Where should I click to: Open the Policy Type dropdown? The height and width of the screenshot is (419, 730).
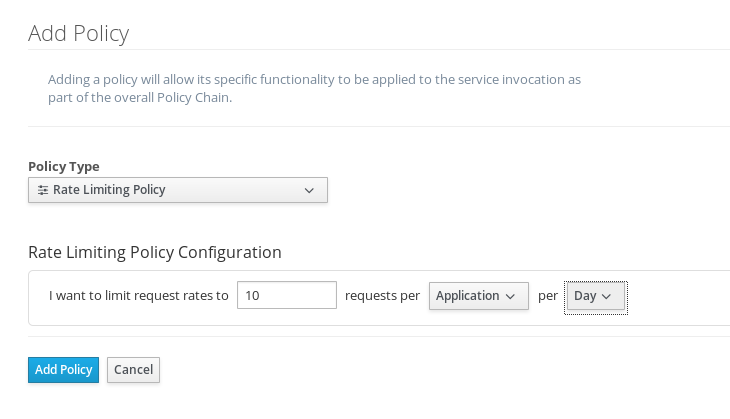178,190
